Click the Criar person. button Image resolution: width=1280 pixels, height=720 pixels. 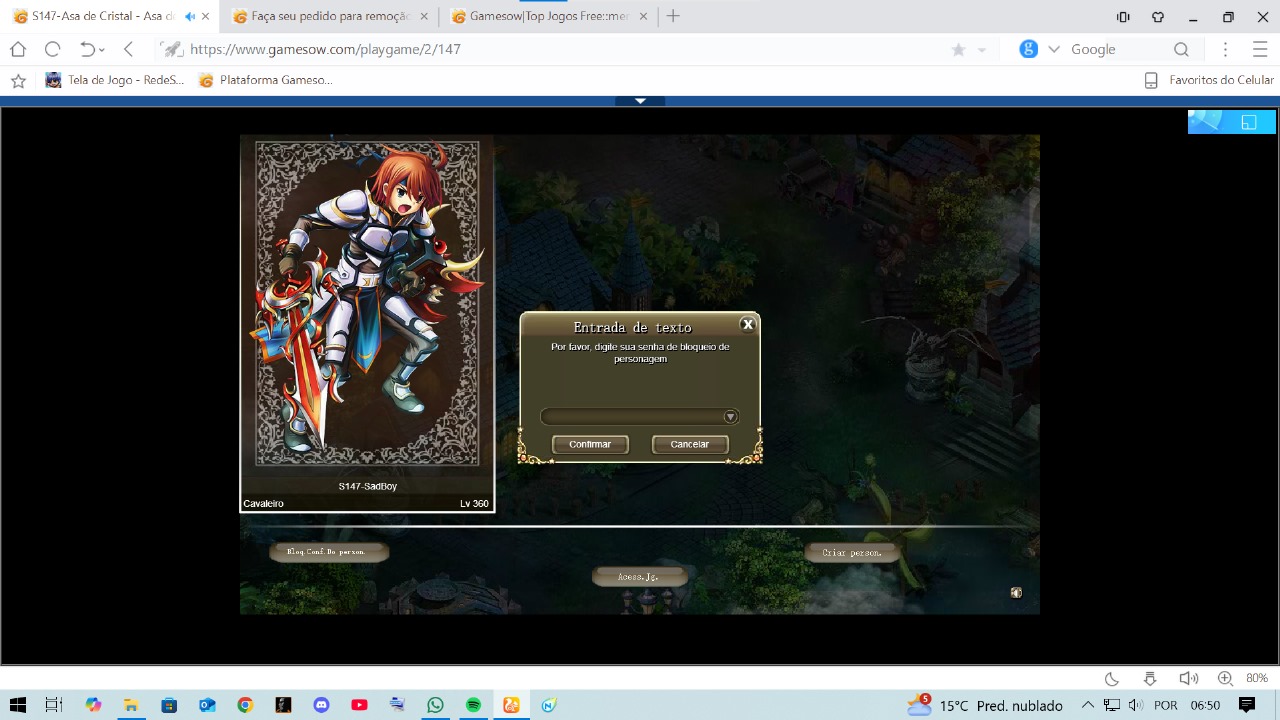point(852,552)
